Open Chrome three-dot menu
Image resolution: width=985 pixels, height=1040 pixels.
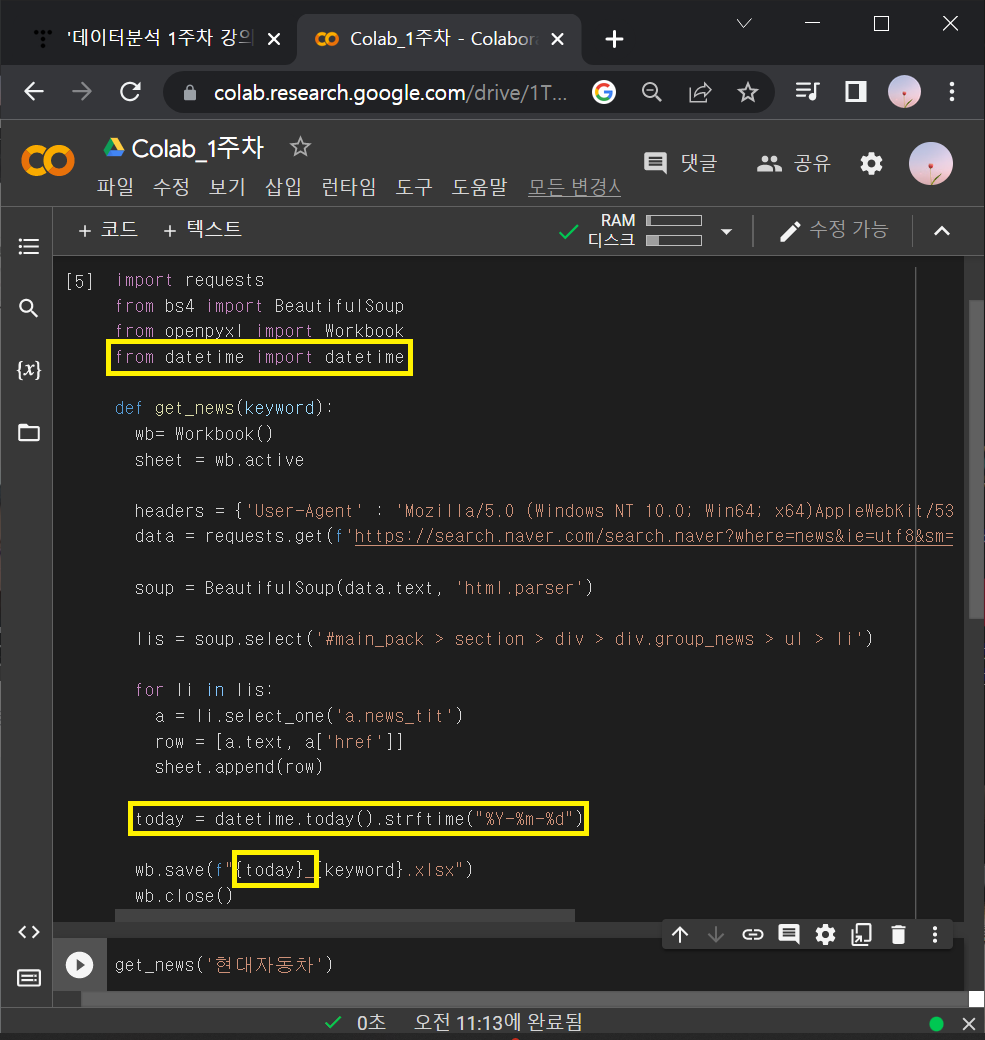[952, 92]
